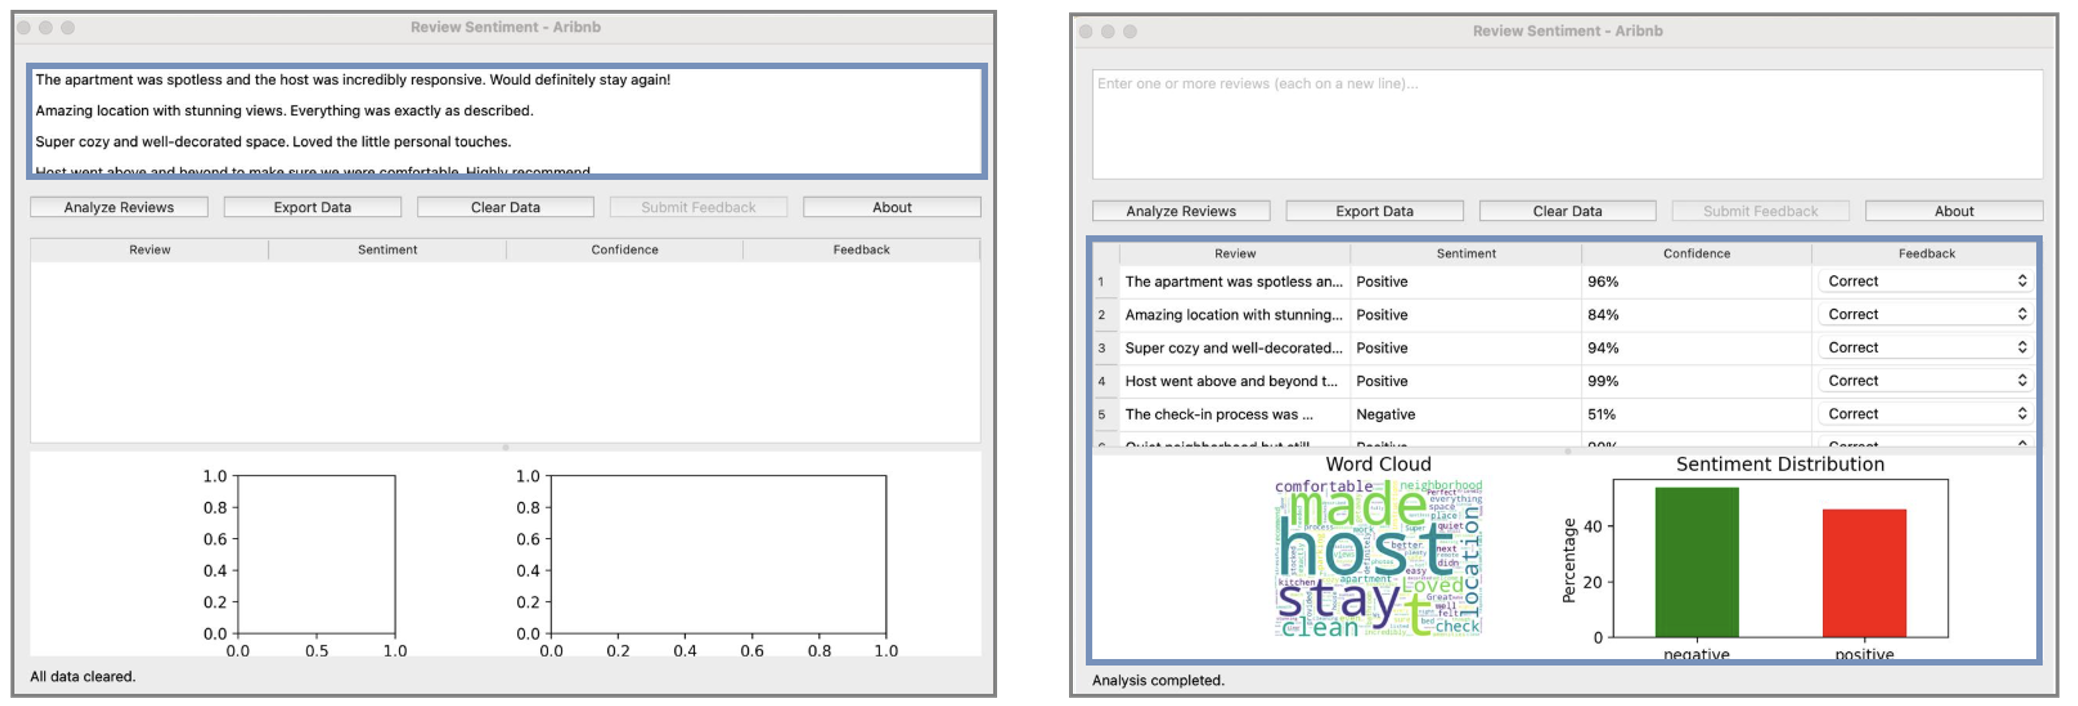The width and height of the screenshot is (2078, 706).
Task: Open Feedback dropdown for the Super cozy review
Action: (x=1925, y=348)
